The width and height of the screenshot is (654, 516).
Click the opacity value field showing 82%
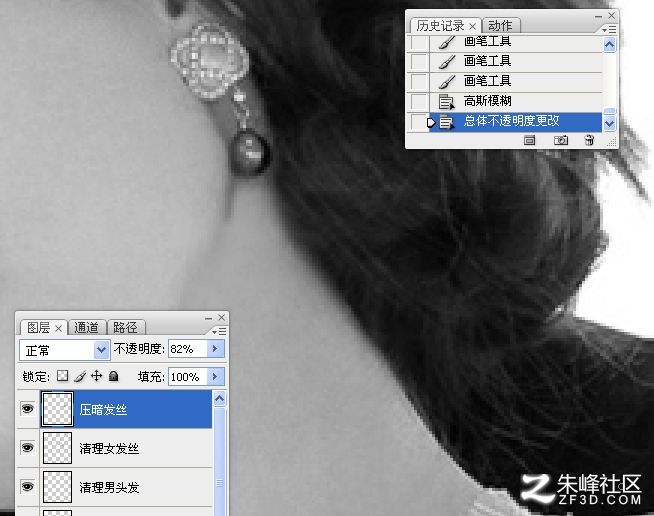(188, 349)
